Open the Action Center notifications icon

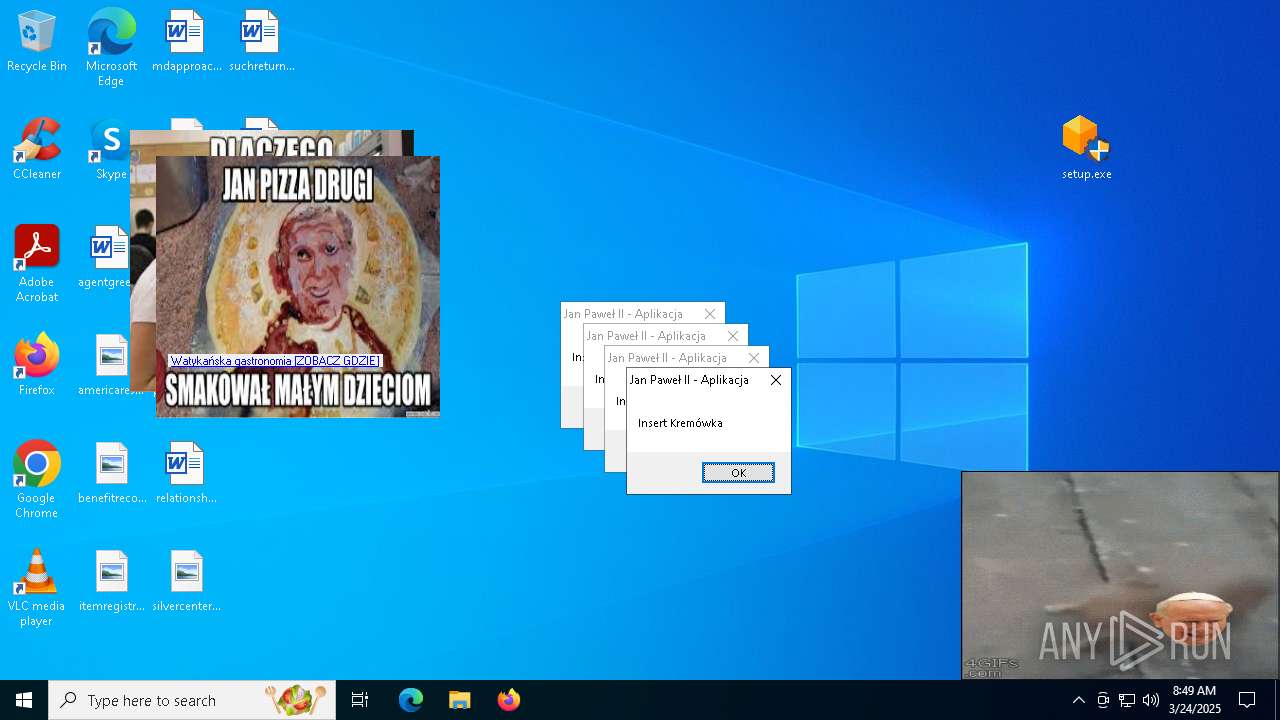coord(1247,700)
